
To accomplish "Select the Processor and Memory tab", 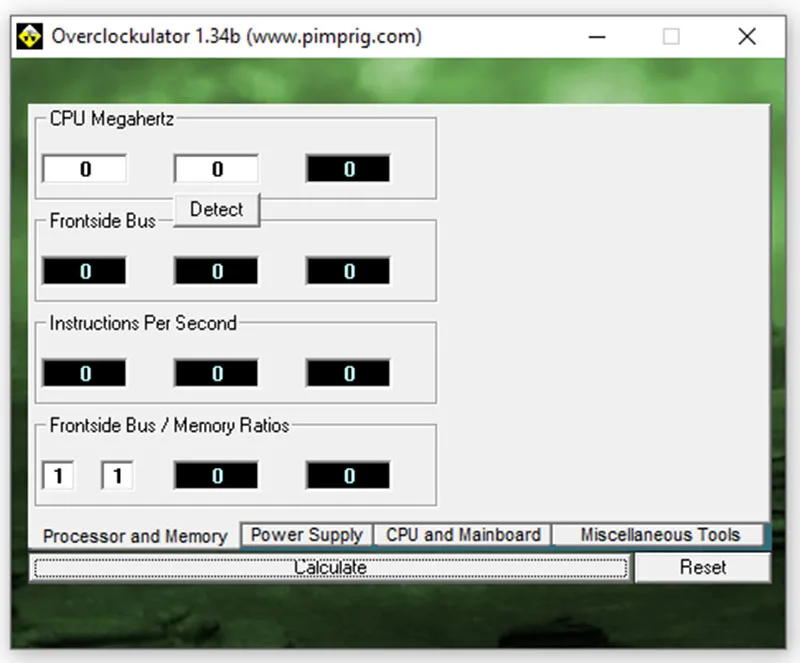I will point(135,536).
